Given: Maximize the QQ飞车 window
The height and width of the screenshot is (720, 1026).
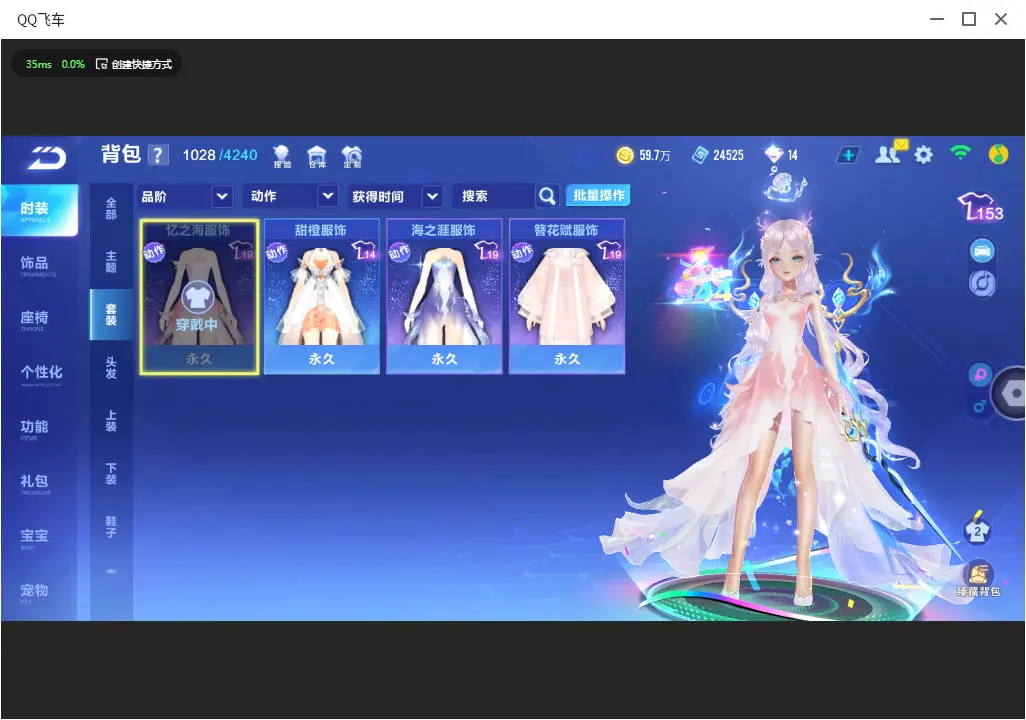Looking at the screenshot, I should point(969,19).
